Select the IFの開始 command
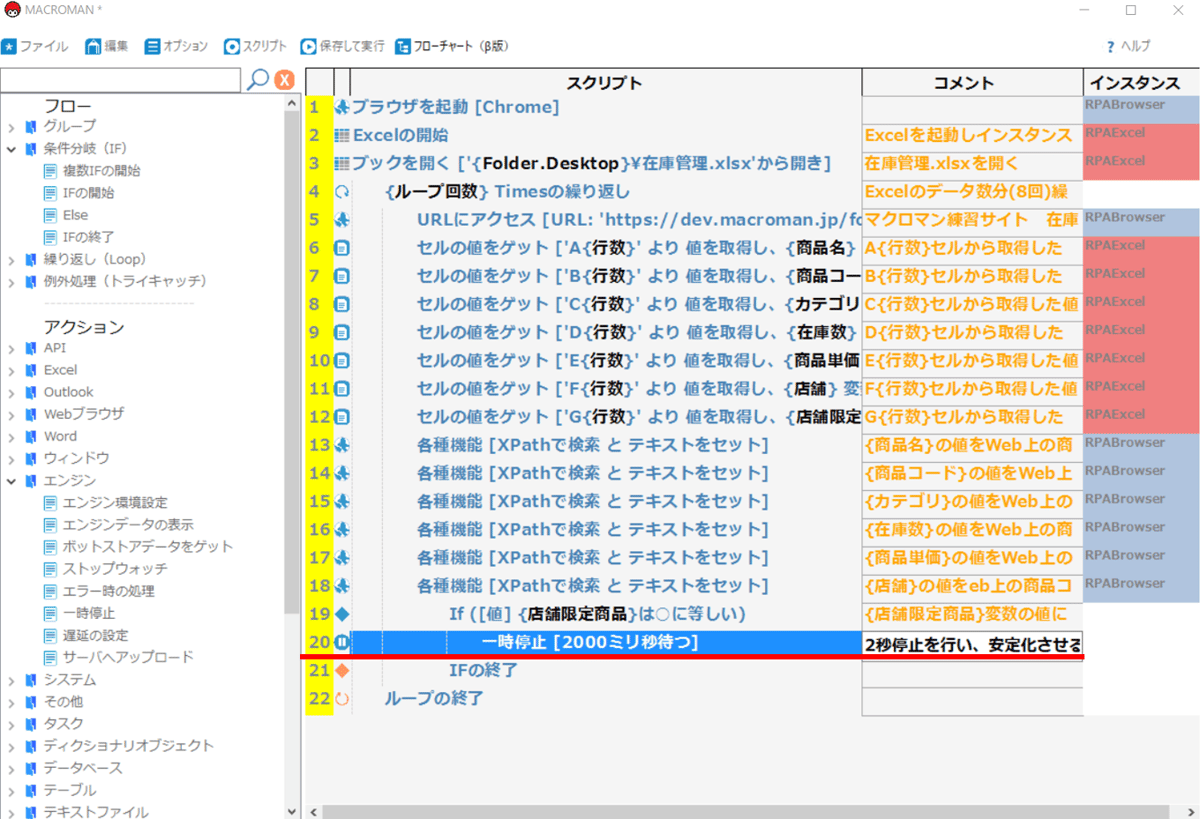 tap(88, 193)
